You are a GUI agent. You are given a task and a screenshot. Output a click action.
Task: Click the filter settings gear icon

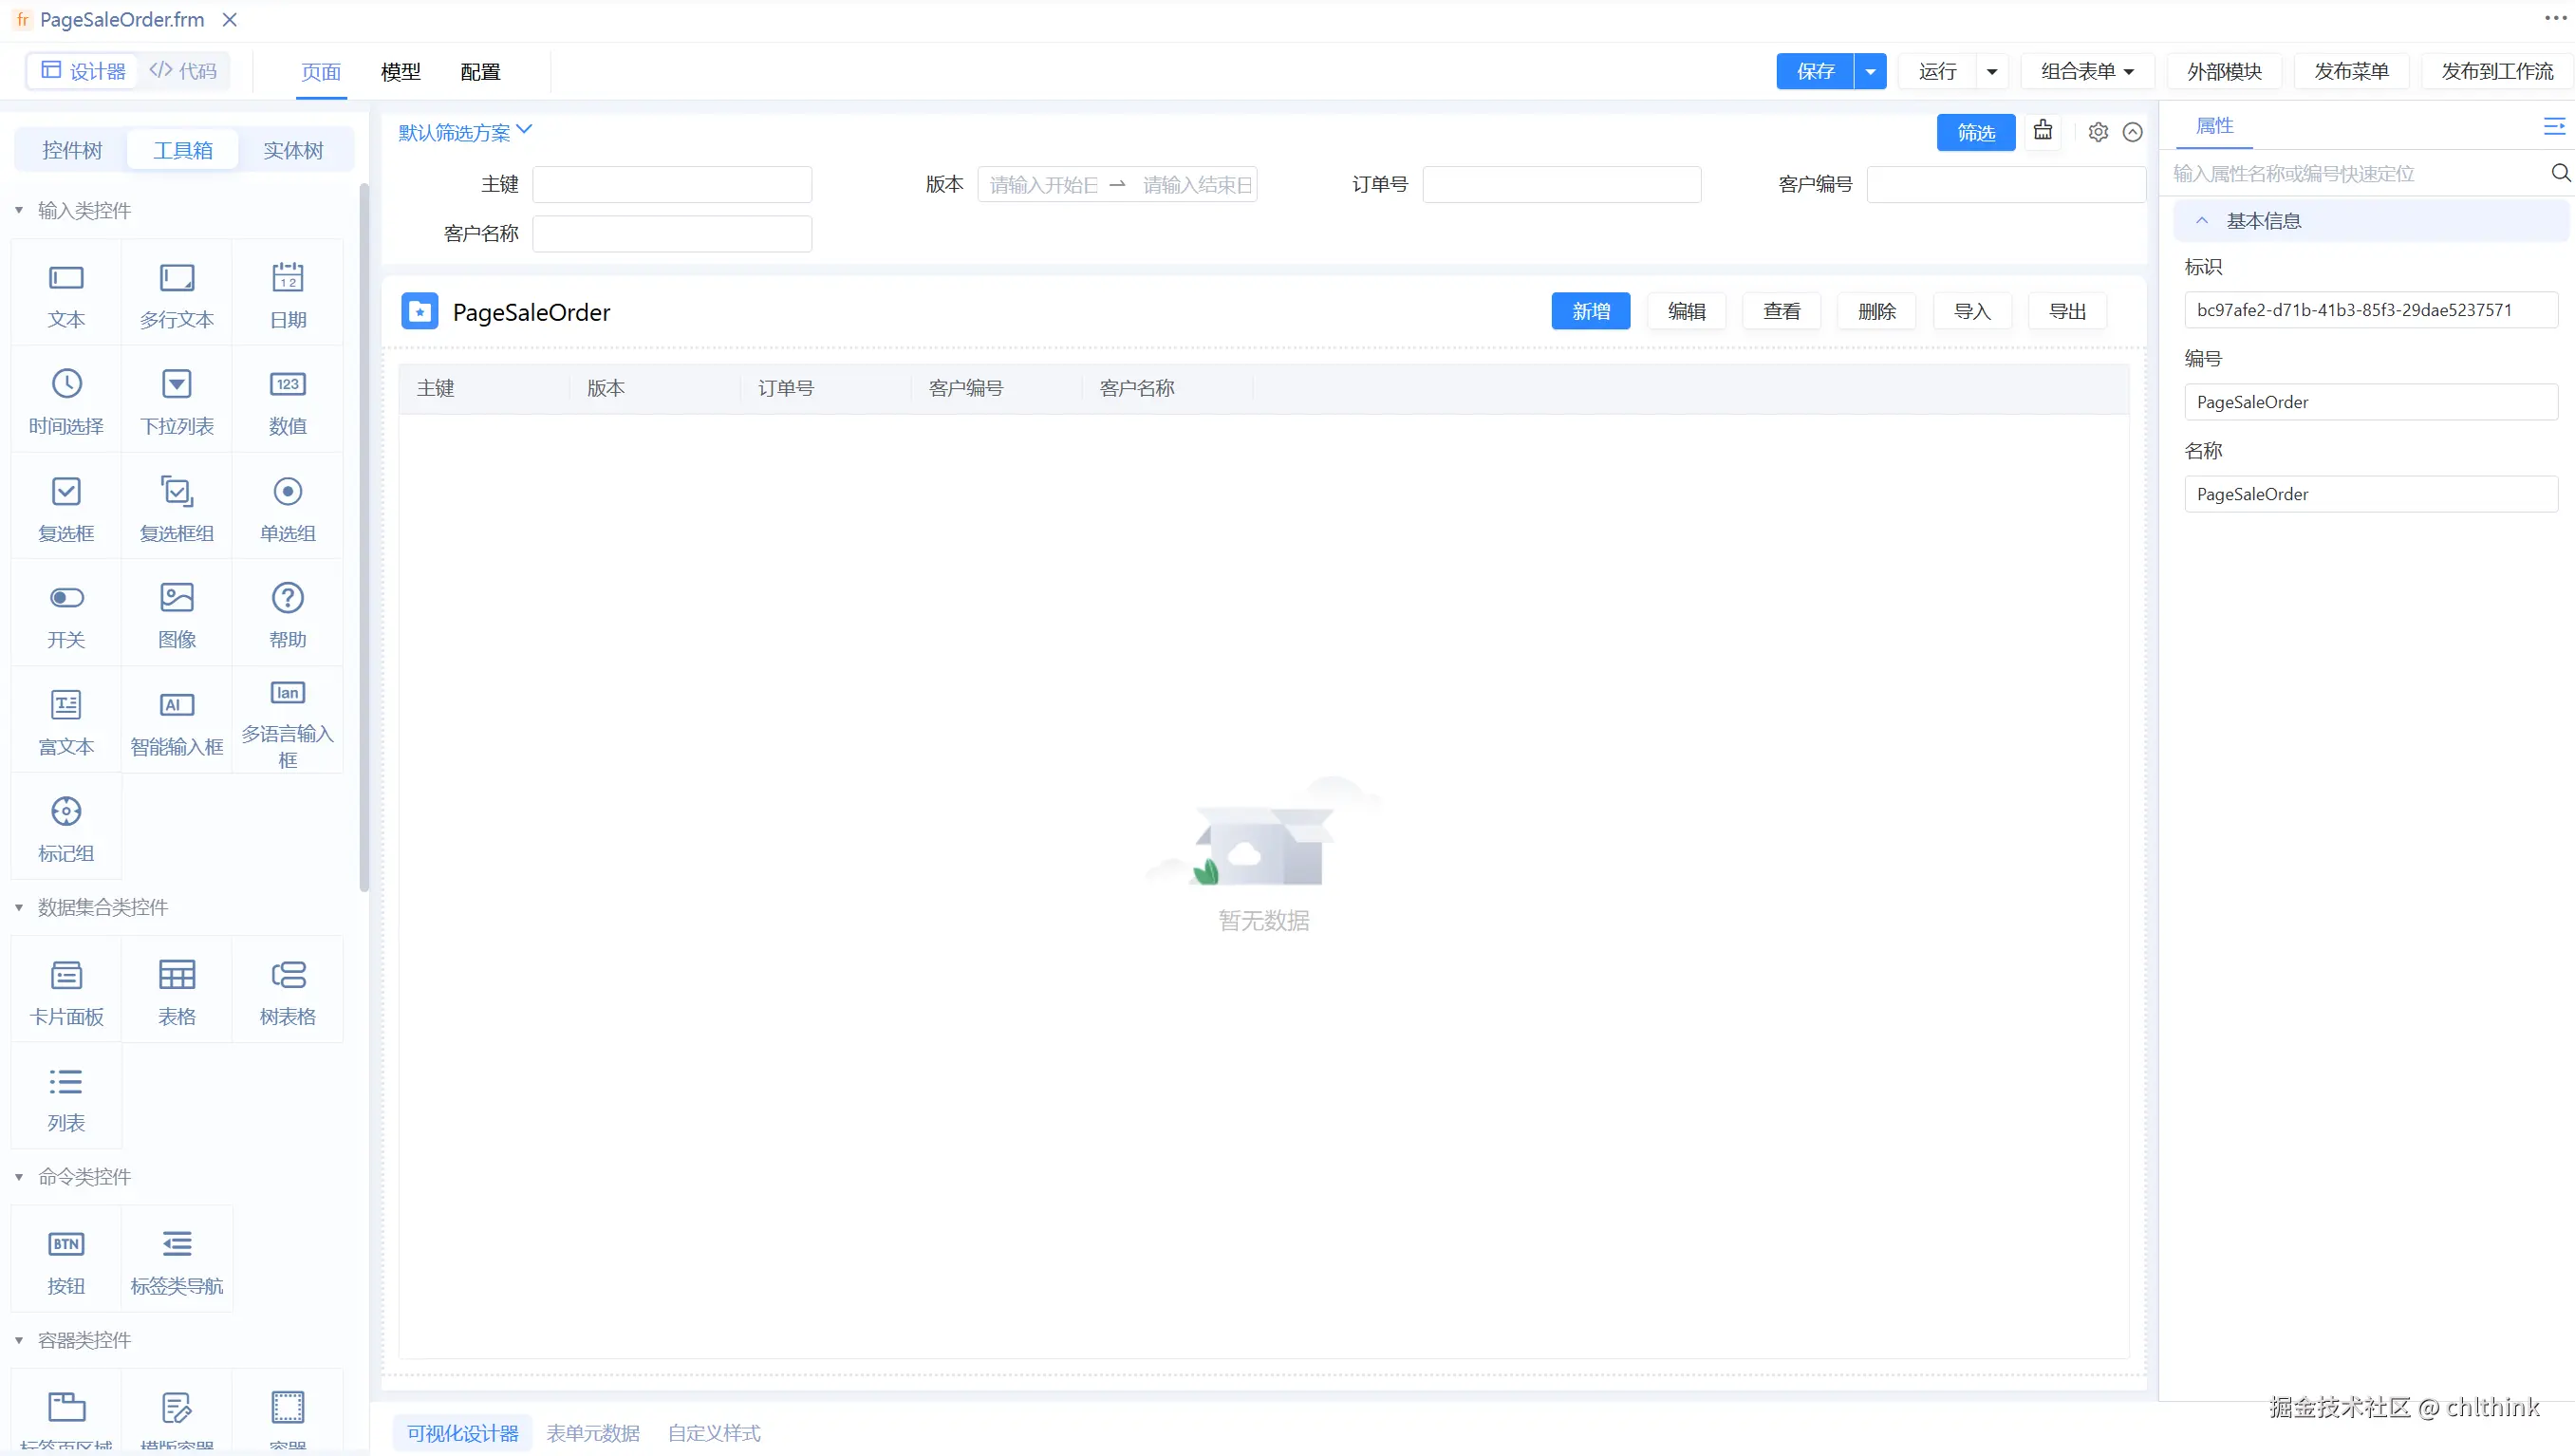[x=2097, y=132]
